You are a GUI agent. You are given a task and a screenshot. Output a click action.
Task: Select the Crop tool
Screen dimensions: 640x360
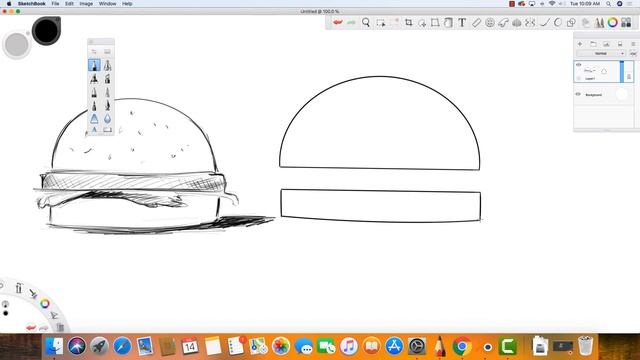tap(409, 22)
